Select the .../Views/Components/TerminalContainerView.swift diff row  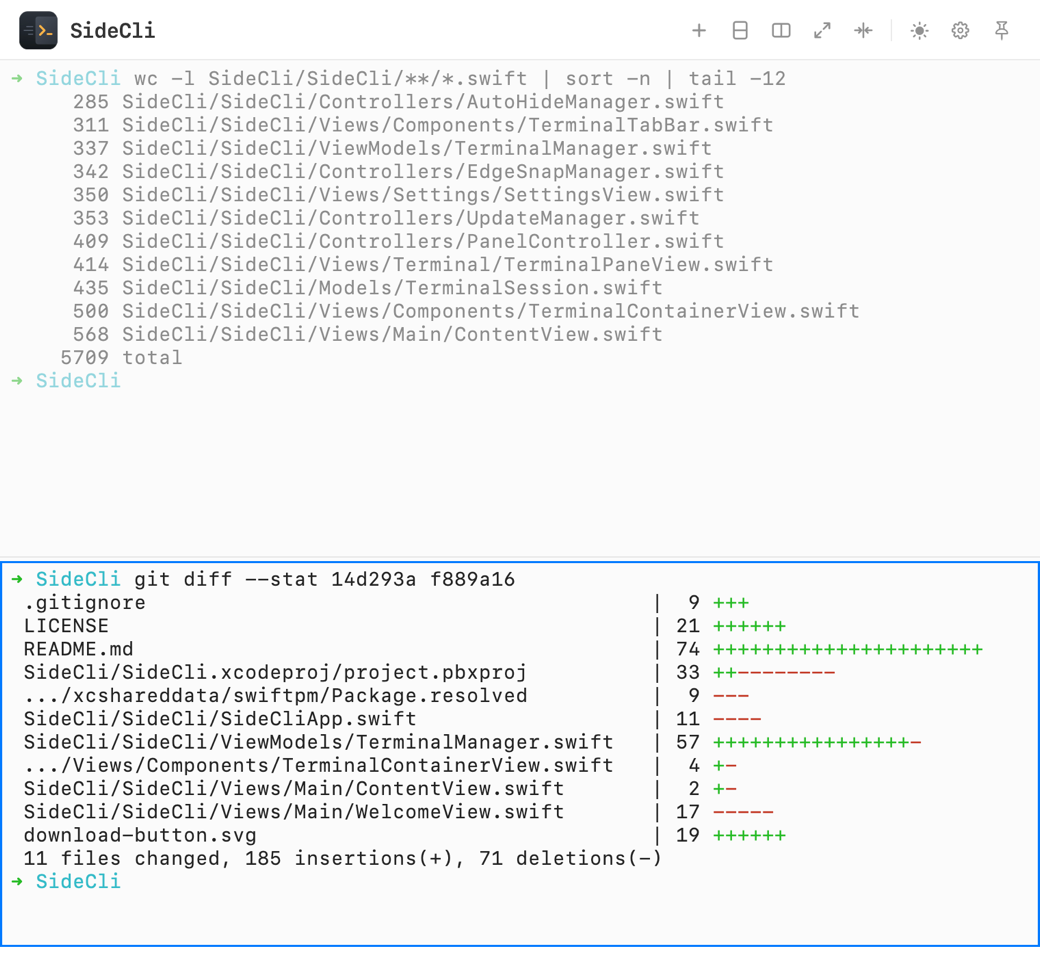click(x=380, y=766)
